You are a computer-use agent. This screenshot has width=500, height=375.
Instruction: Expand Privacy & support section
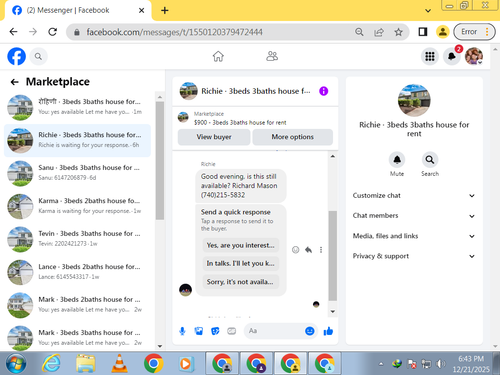[414, 256]
